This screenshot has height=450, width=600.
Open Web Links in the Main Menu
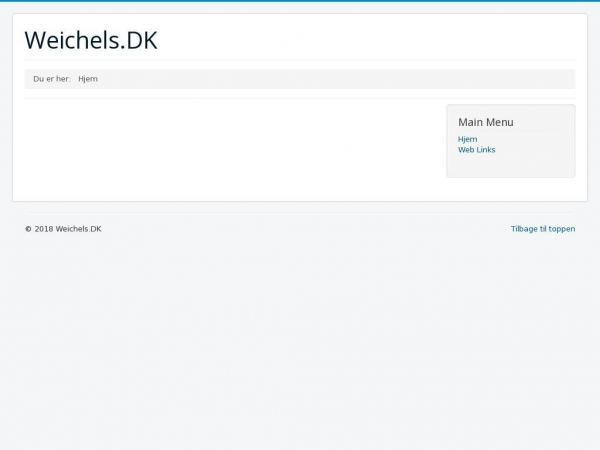[x=476, y=150]
